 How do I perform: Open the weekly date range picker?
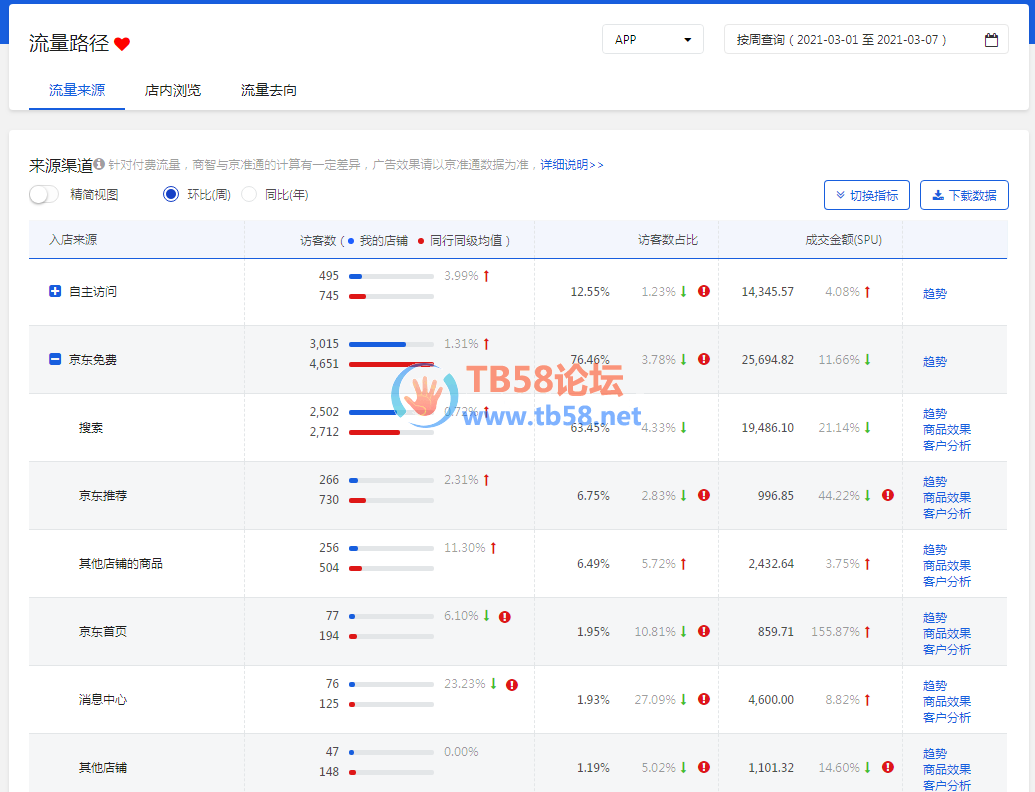(866, 40)
